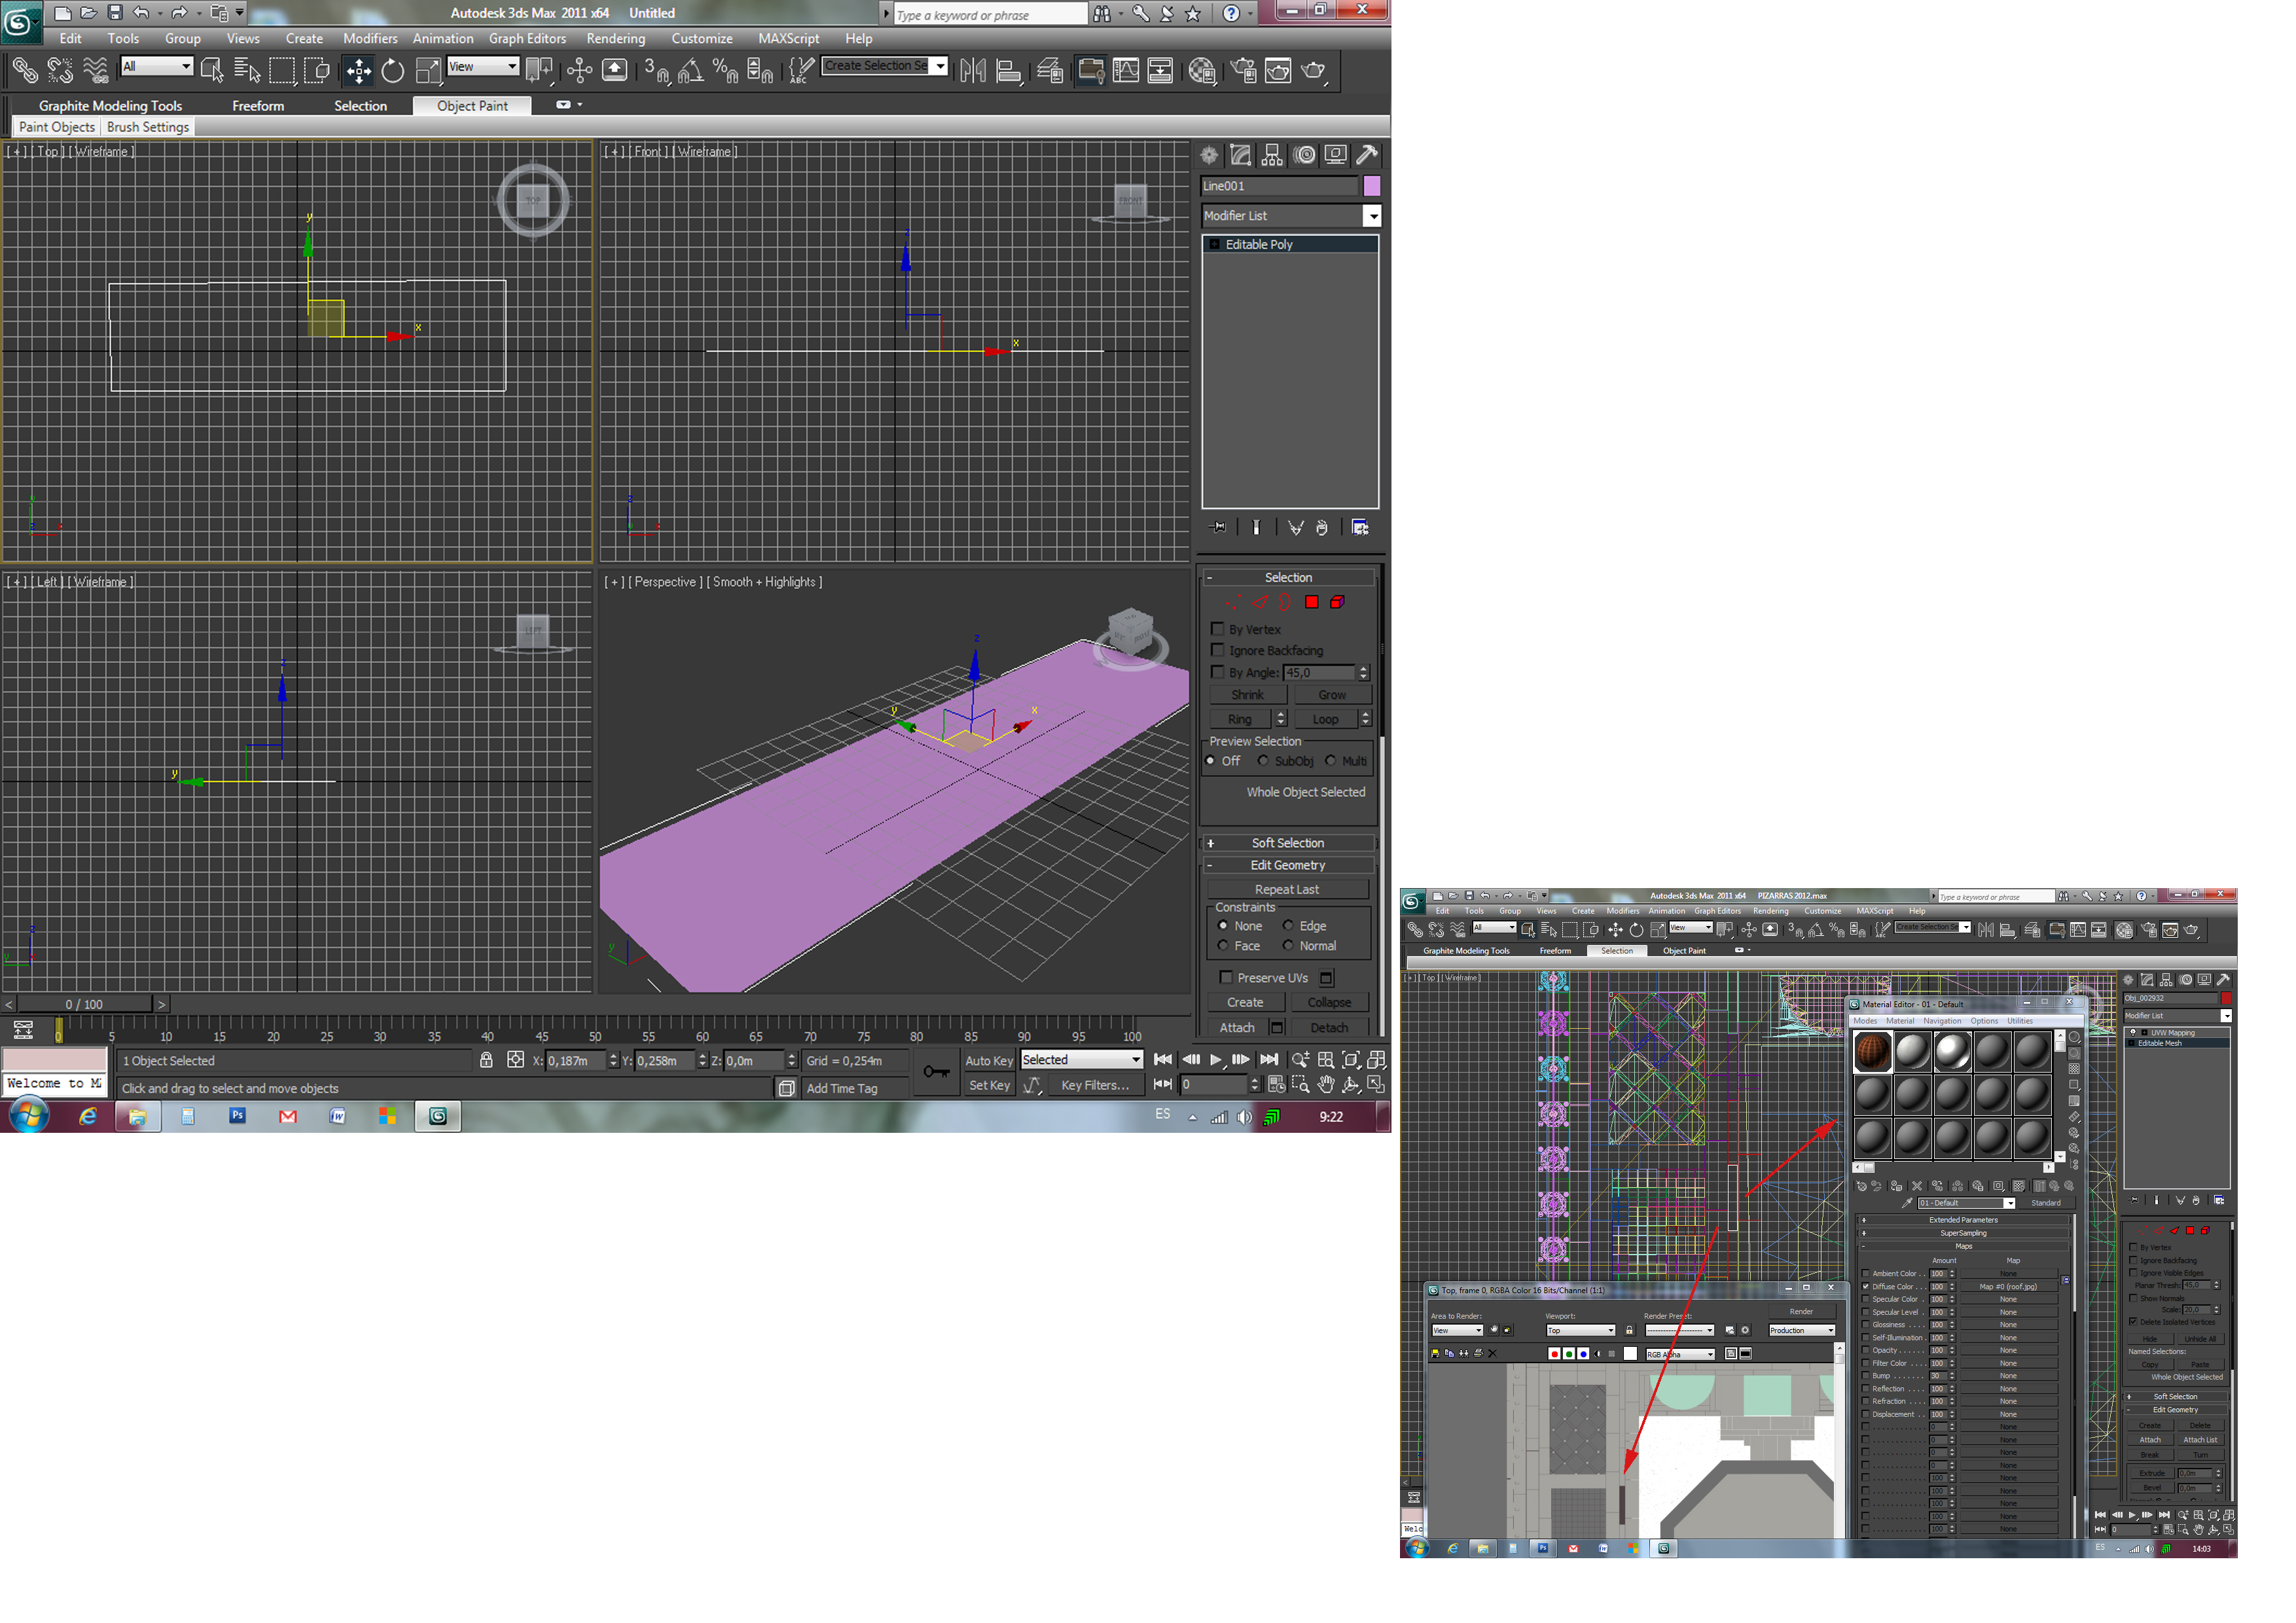Enable the By Vertex checkbox

coord(1218,629)
